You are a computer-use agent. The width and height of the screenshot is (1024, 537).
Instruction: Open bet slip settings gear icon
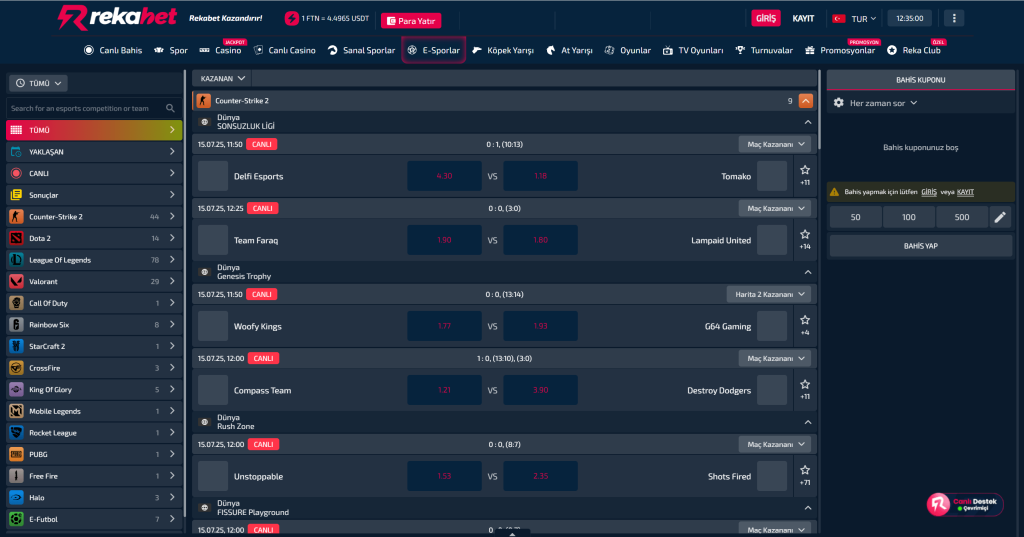pyautogui.click(x=839, y=103)
